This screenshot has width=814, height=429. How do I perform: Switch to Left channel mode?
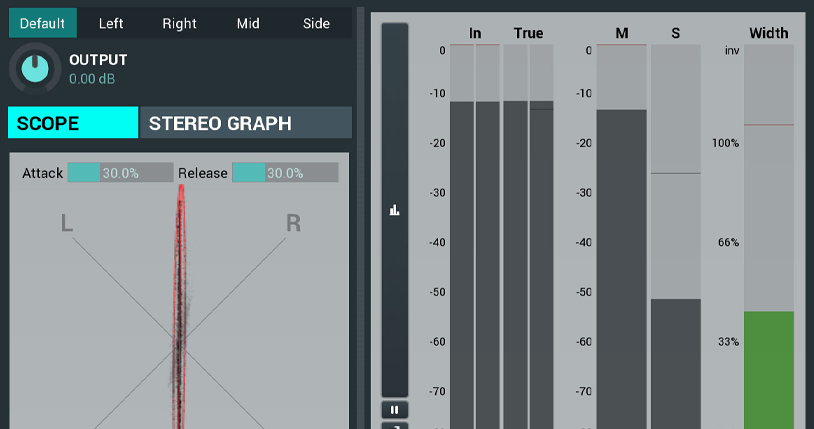coord(111,23)
